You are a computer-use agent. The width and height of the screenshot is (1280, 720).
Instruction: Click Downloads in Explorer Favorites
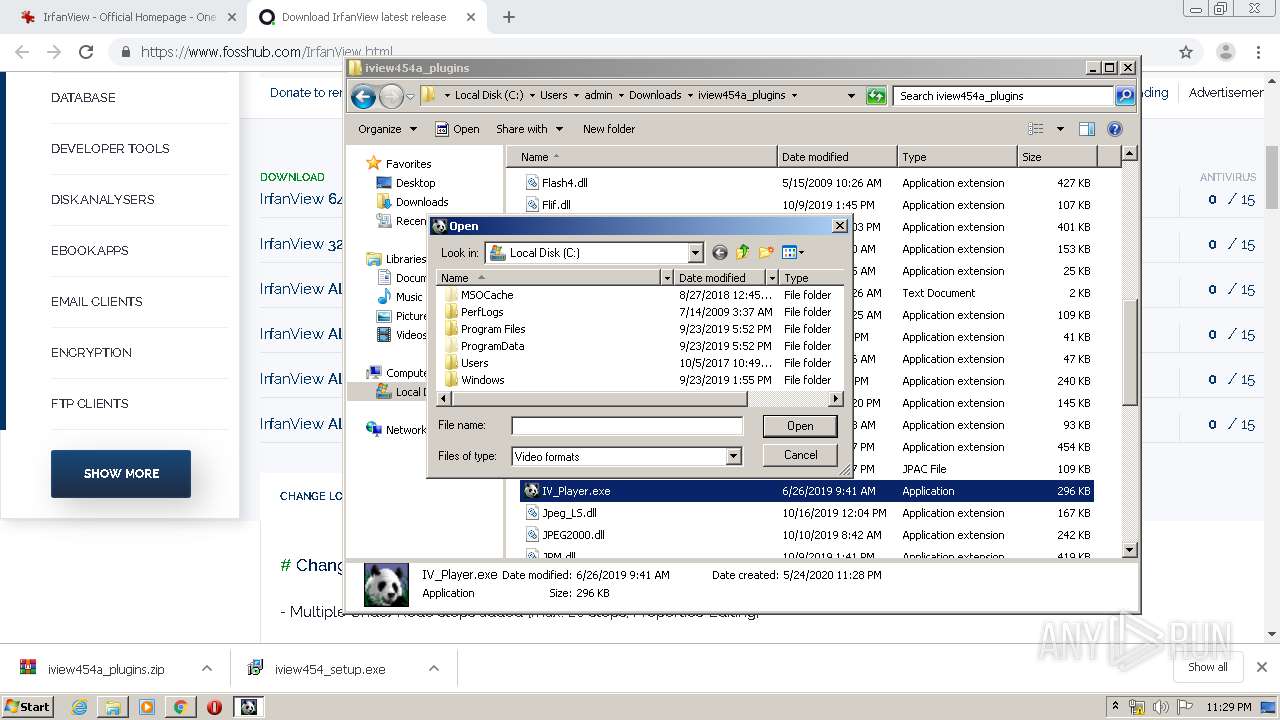click(x=413, y=202)
